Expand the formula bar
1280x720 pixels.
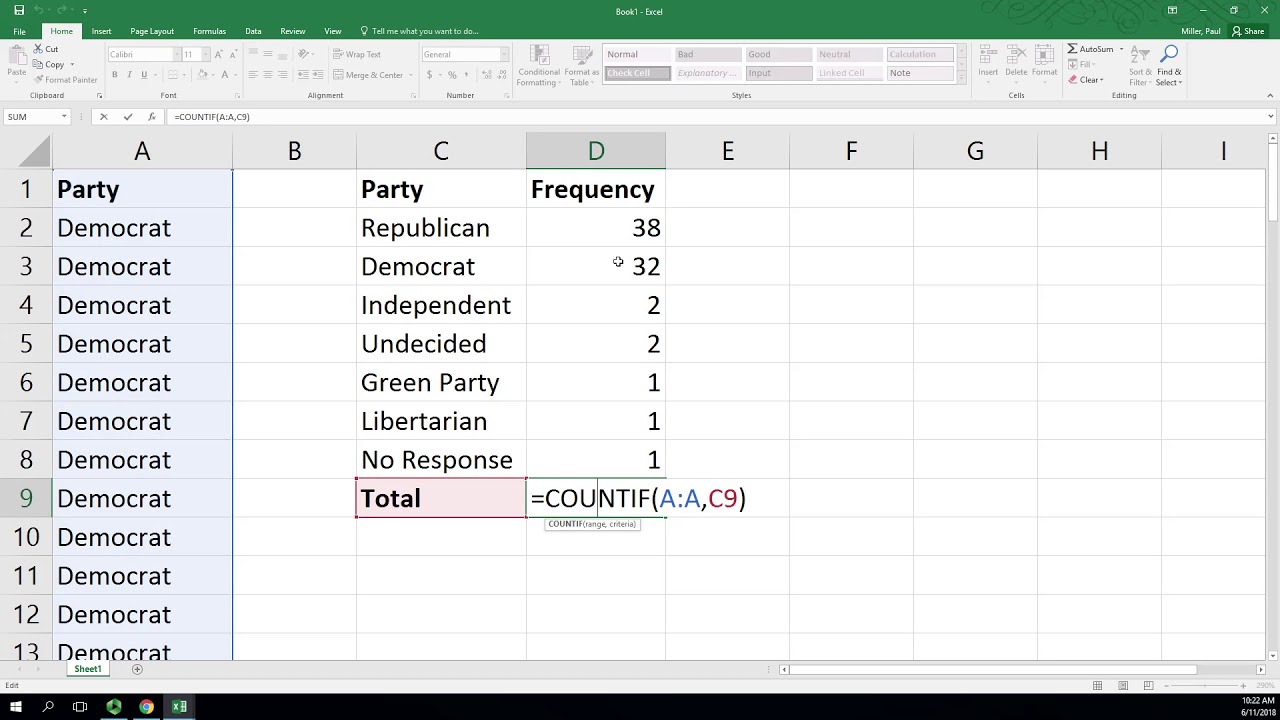(x=1270, y=117)
